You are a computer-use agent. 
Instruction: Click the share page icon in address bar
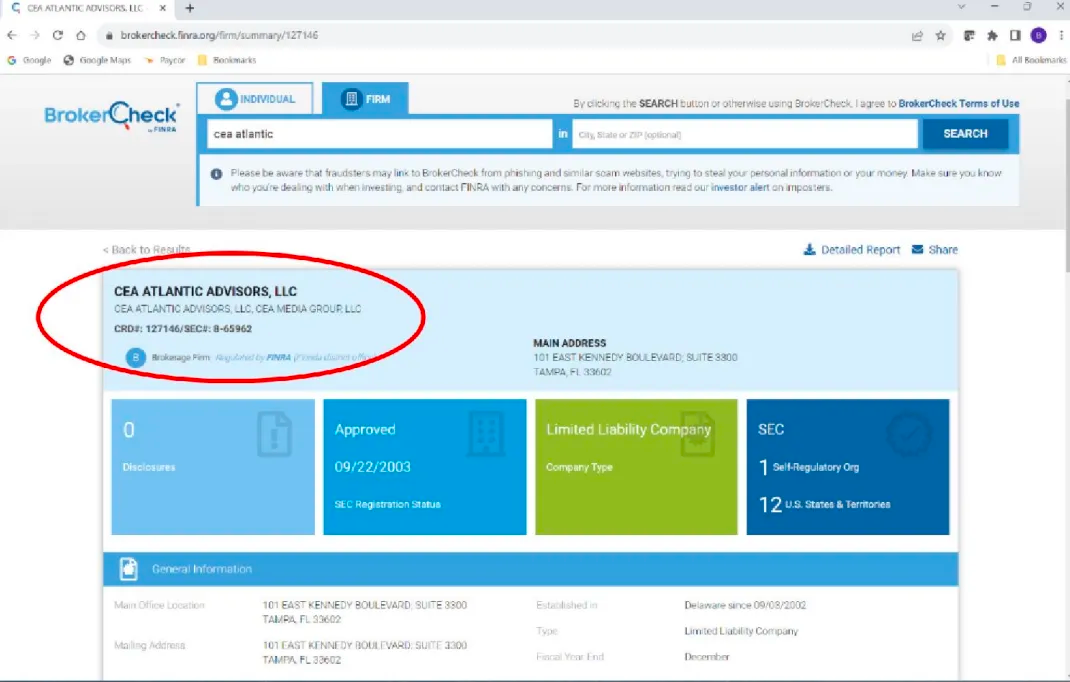917,35
